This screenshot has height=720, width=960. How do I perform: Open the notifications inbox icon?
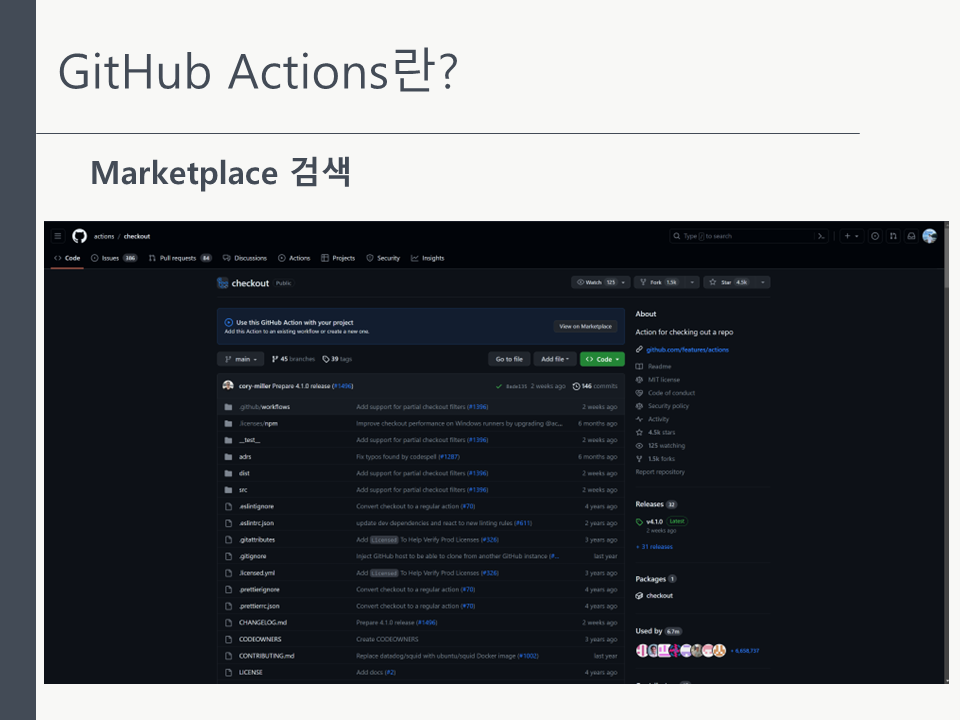click(x=911, y=236)
